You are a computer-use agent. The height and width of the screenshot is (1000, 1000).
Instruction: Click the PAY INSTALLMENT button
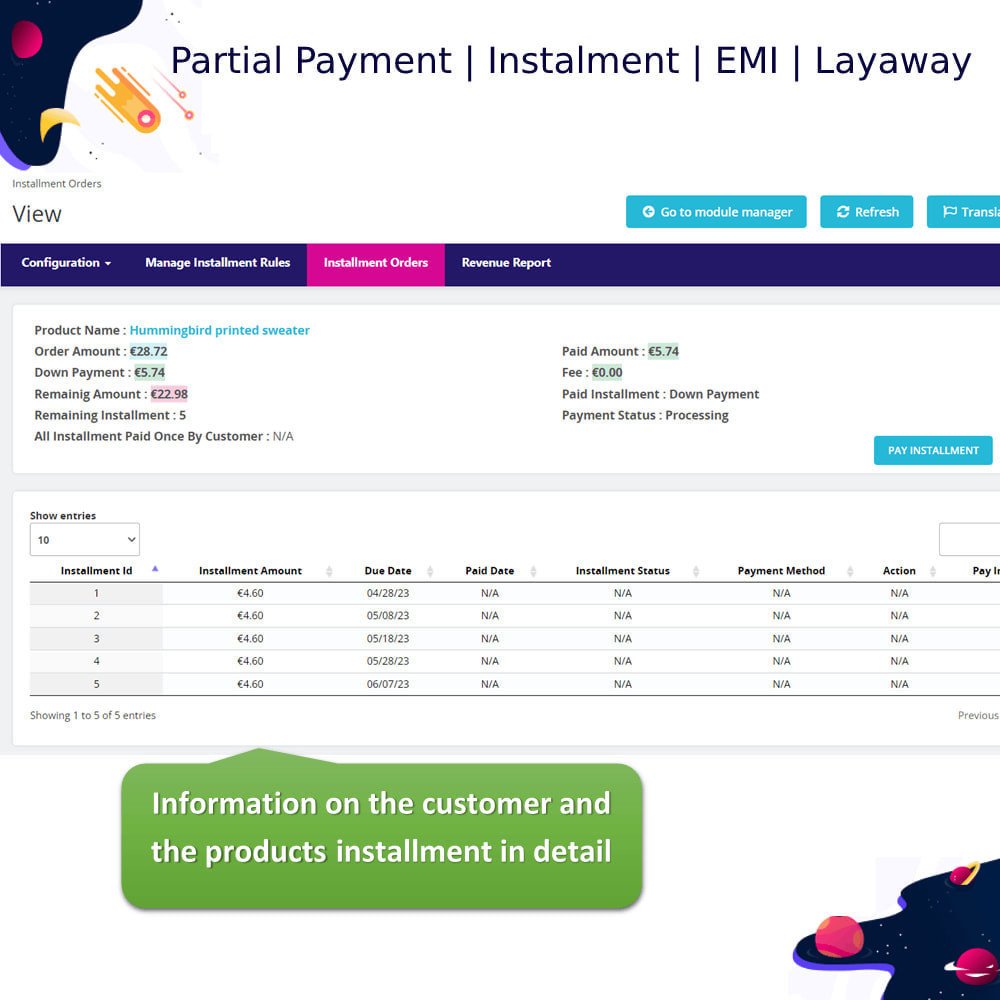tap(933, 450)
